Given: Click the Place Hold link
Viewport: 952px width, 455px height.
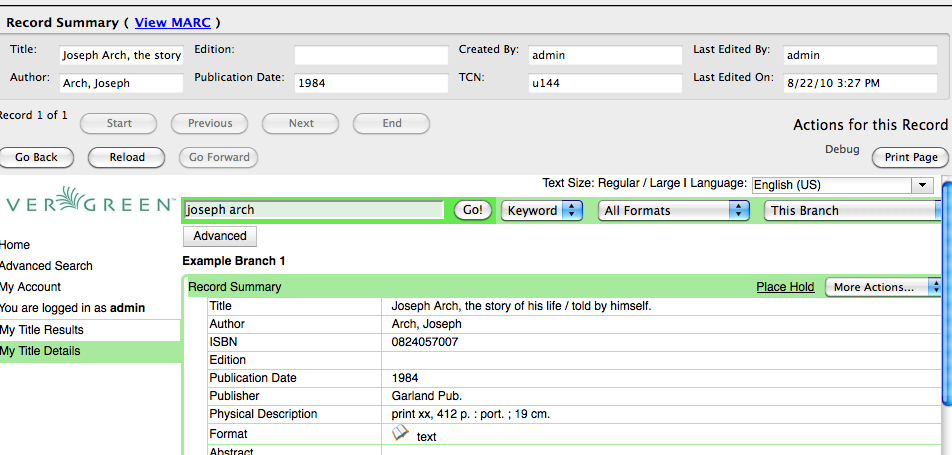Looking at the screenshot, I should 785,287.
